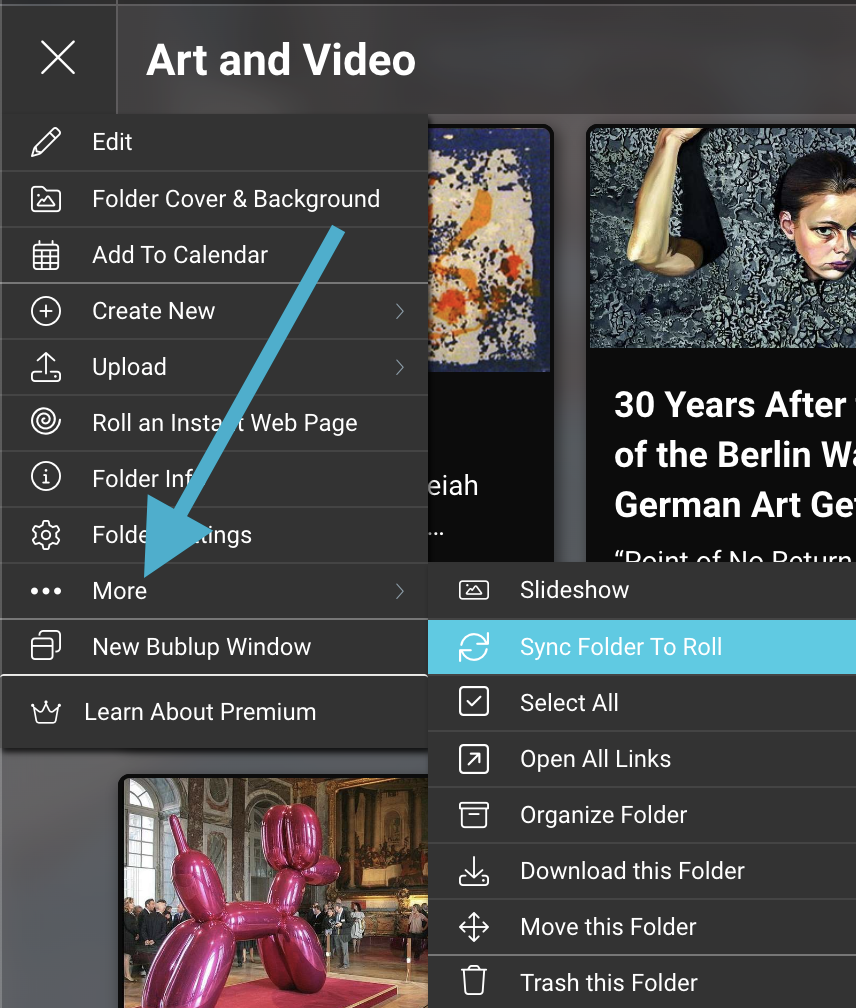Click the pencil Edit icon
856x1008 pixels.
[x=46, y=142]
